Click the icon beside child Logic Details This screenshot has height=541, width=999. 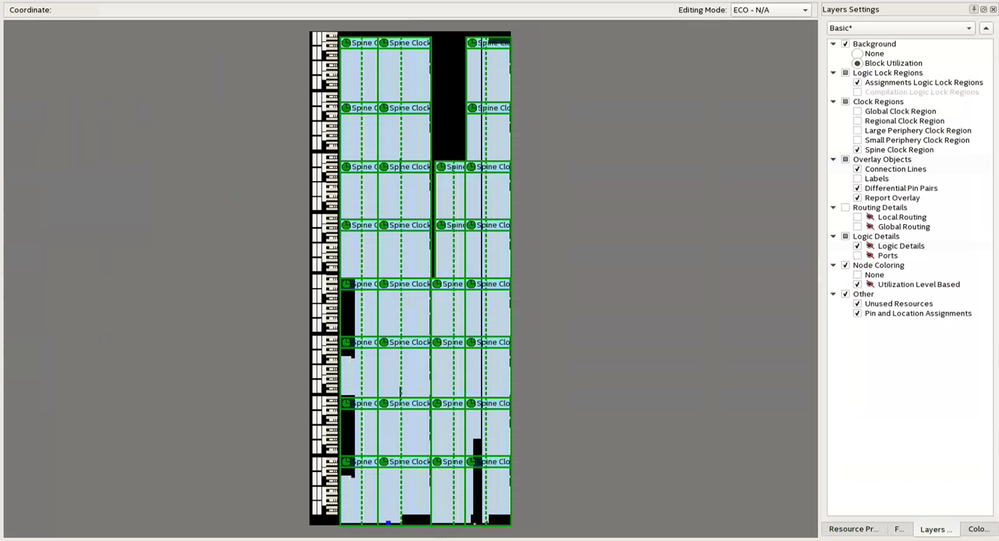[870, 246]
